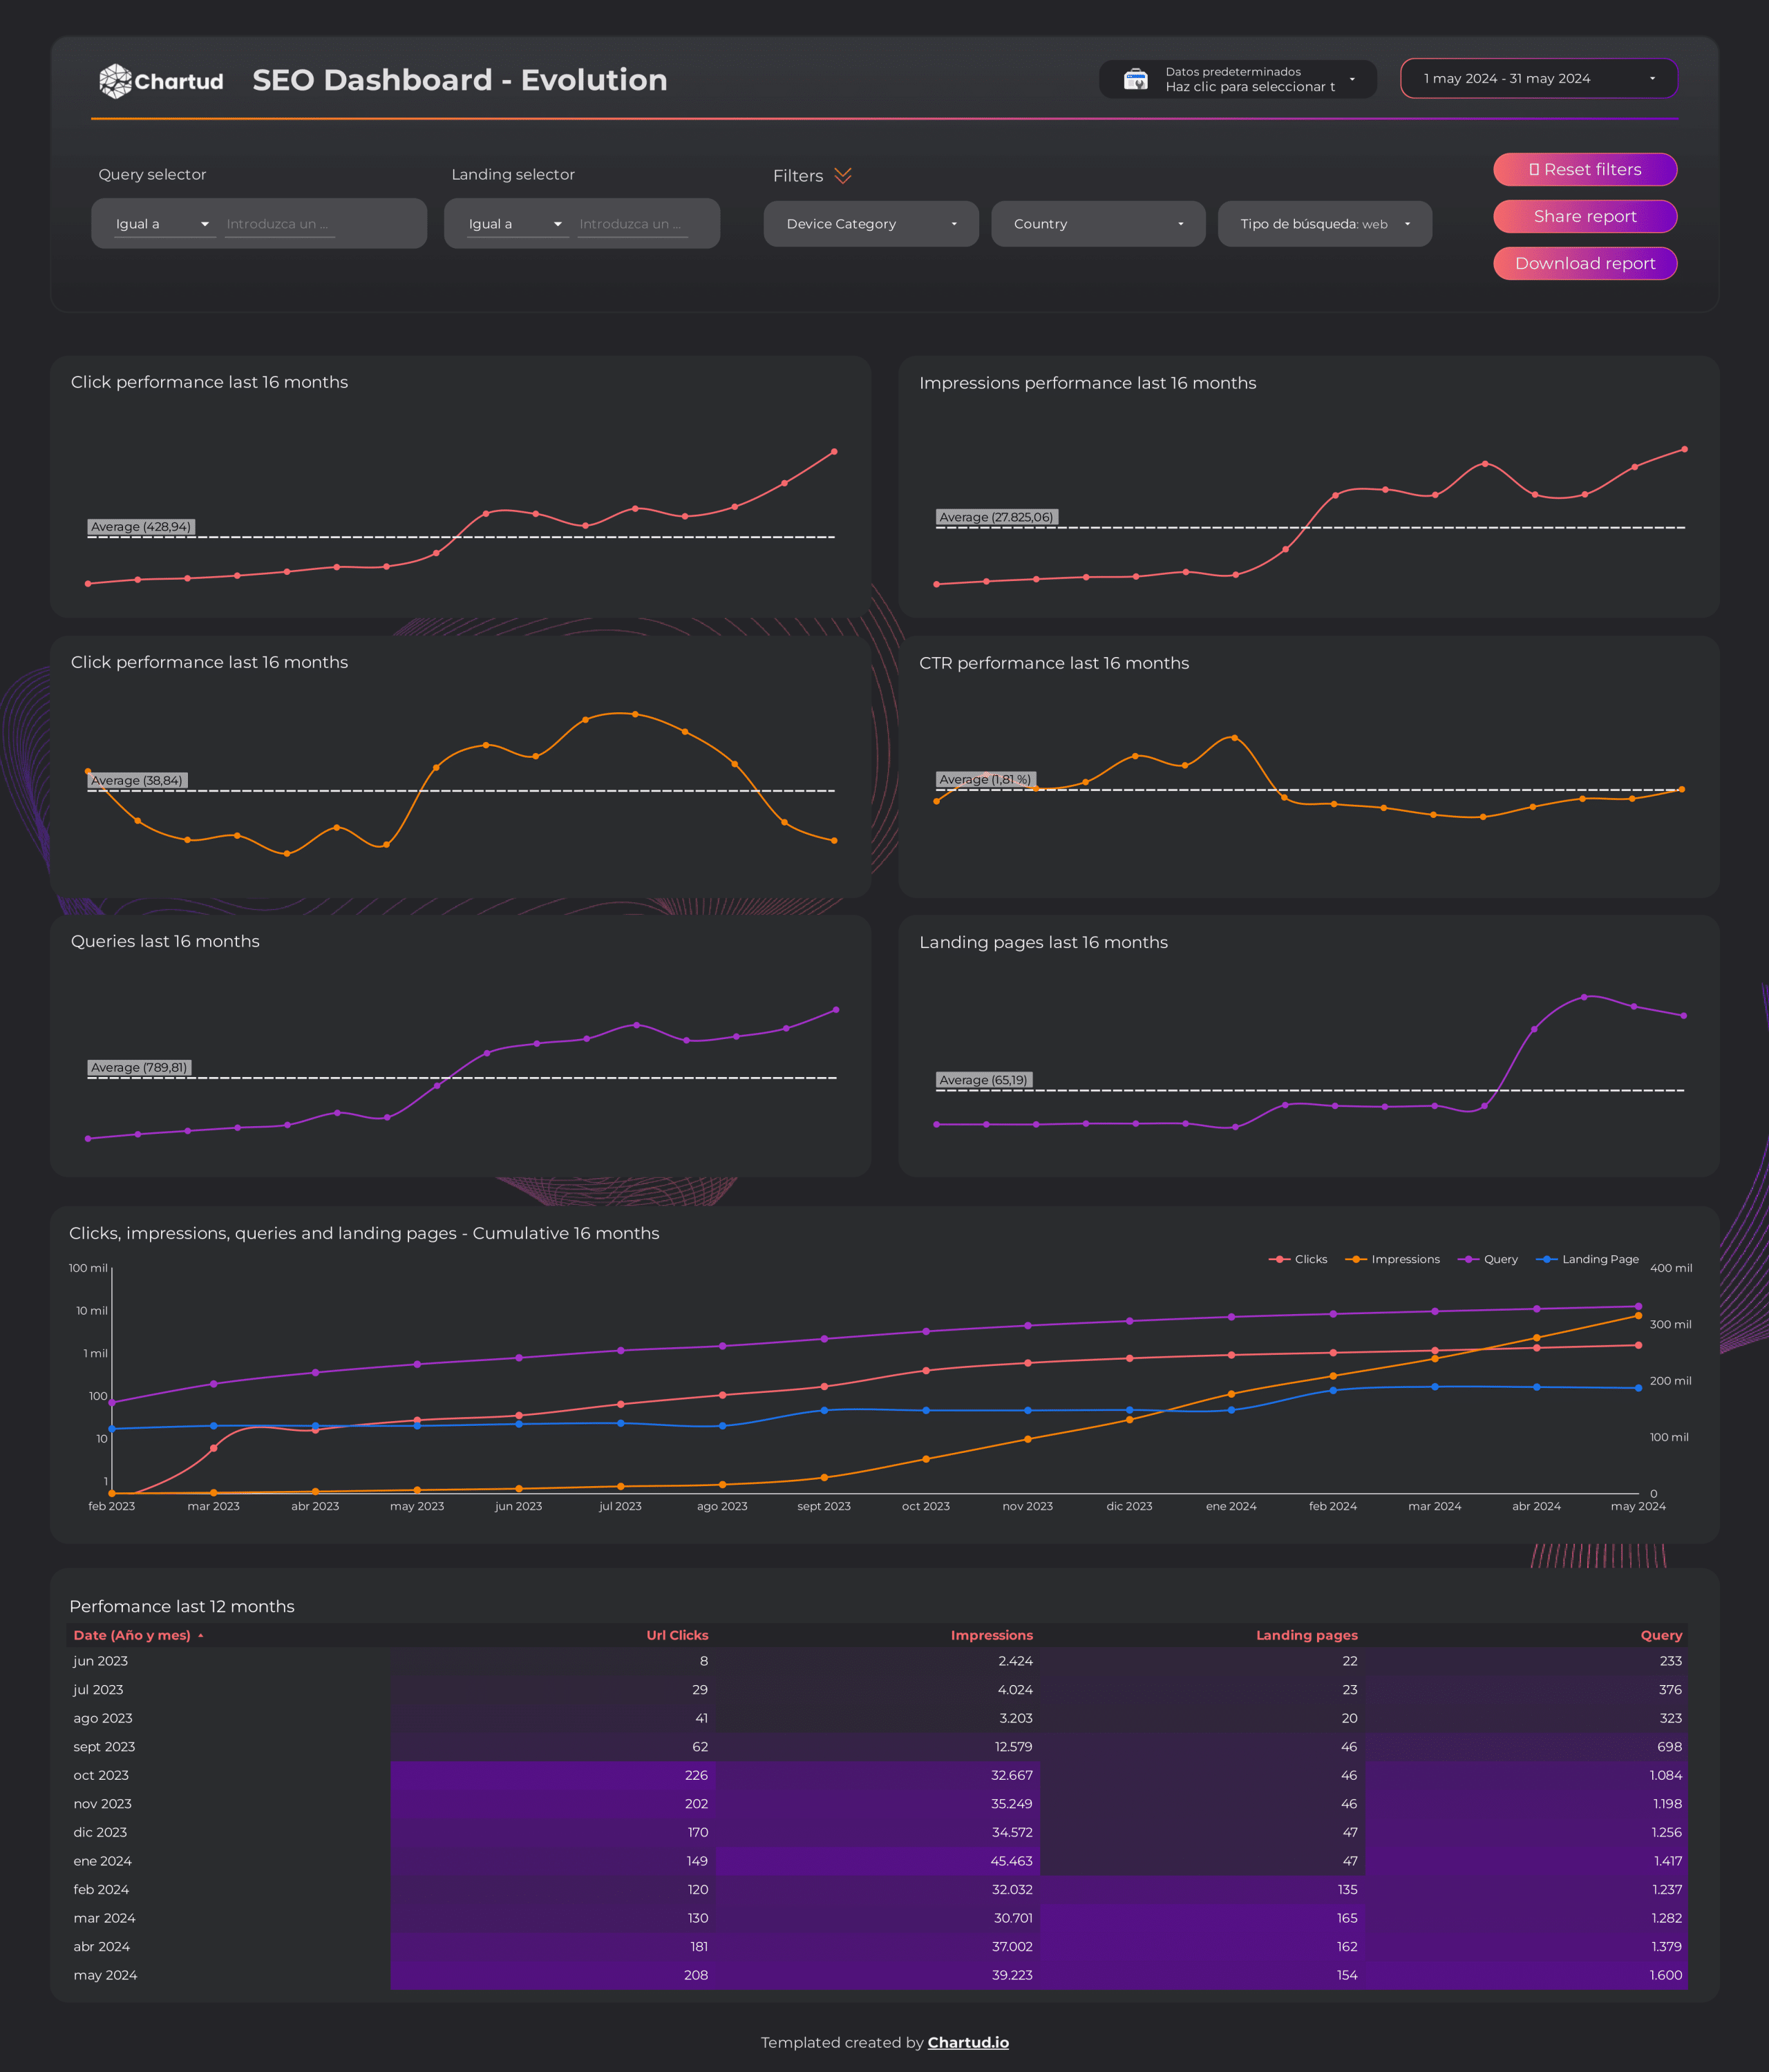Screen dimensions: 1769x2072
Task: Open the Country filter dropdown
Action: 1098,224
